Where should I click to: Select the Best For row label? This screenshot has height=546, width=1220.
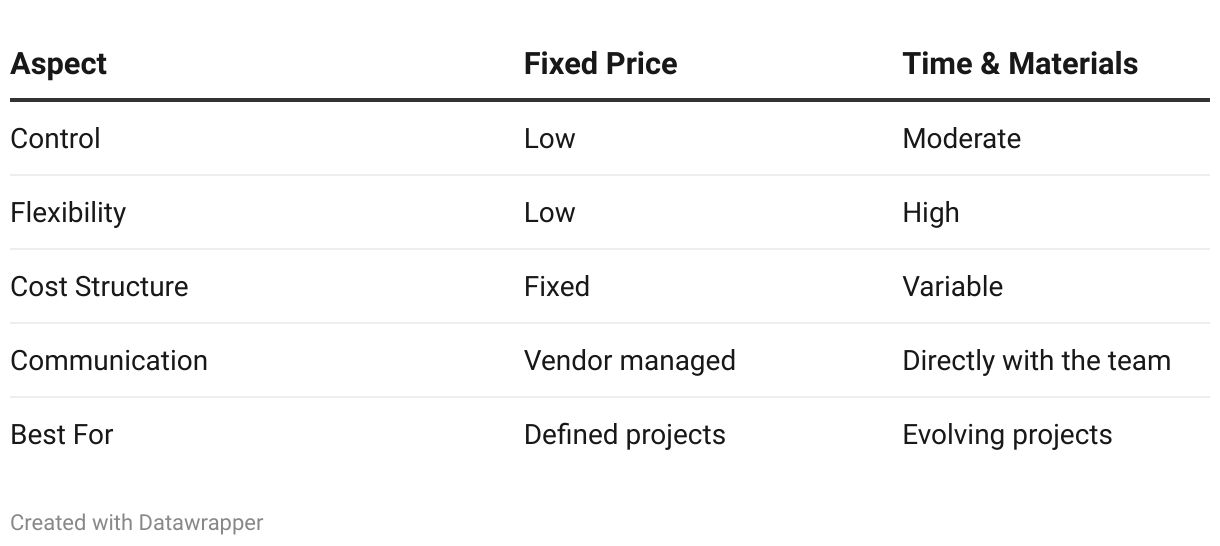[x=62, y=434]
